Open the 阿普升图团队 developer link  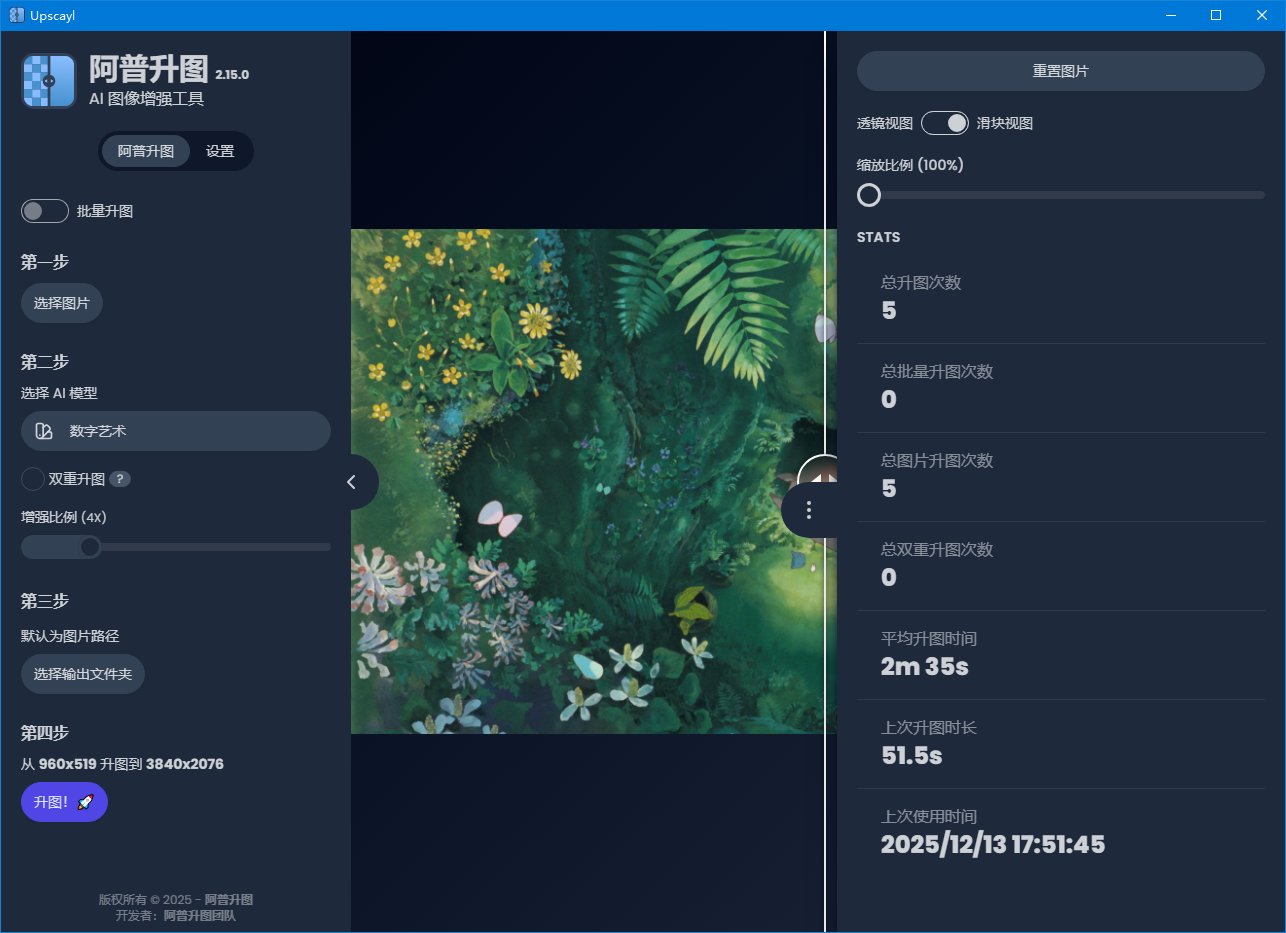tap(200, 915)
